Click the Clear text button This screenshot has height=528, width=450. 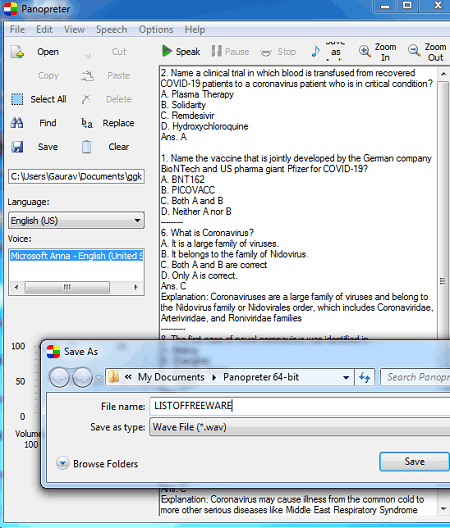(x=119, y=147)
